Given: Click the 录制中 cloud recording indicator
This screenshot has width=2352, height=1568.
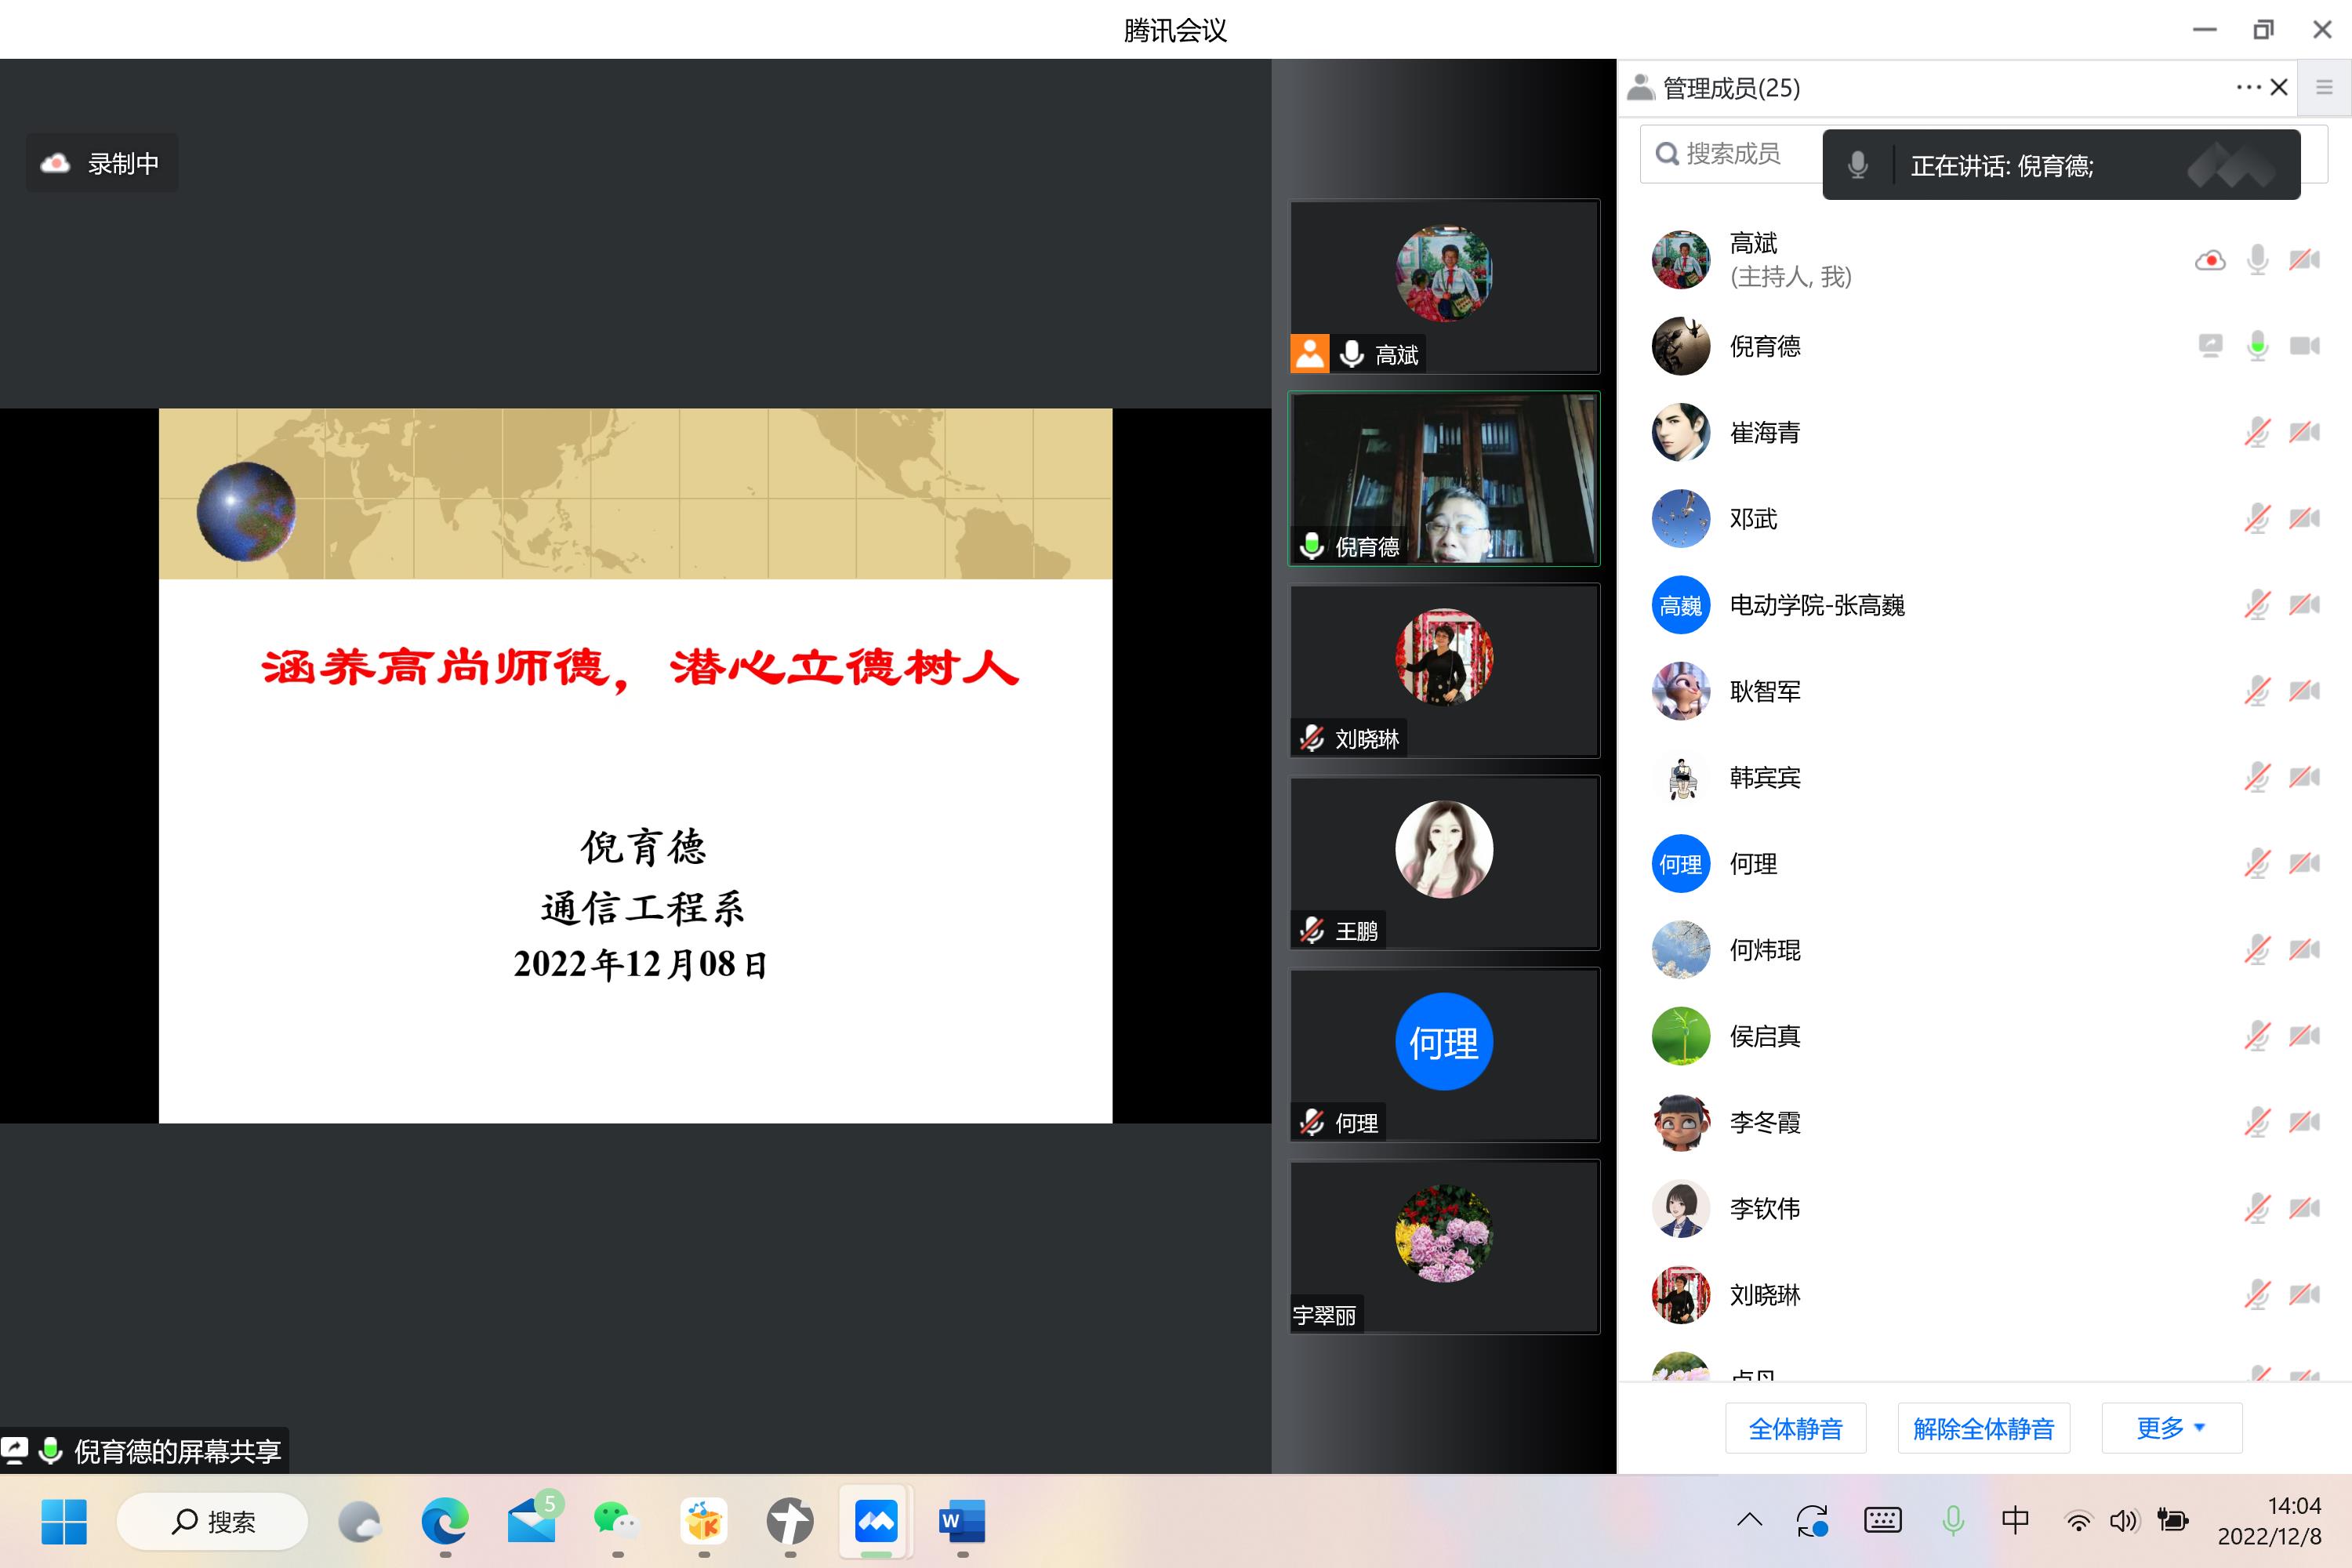Looking at the screenshot, I should pos(102,163).
